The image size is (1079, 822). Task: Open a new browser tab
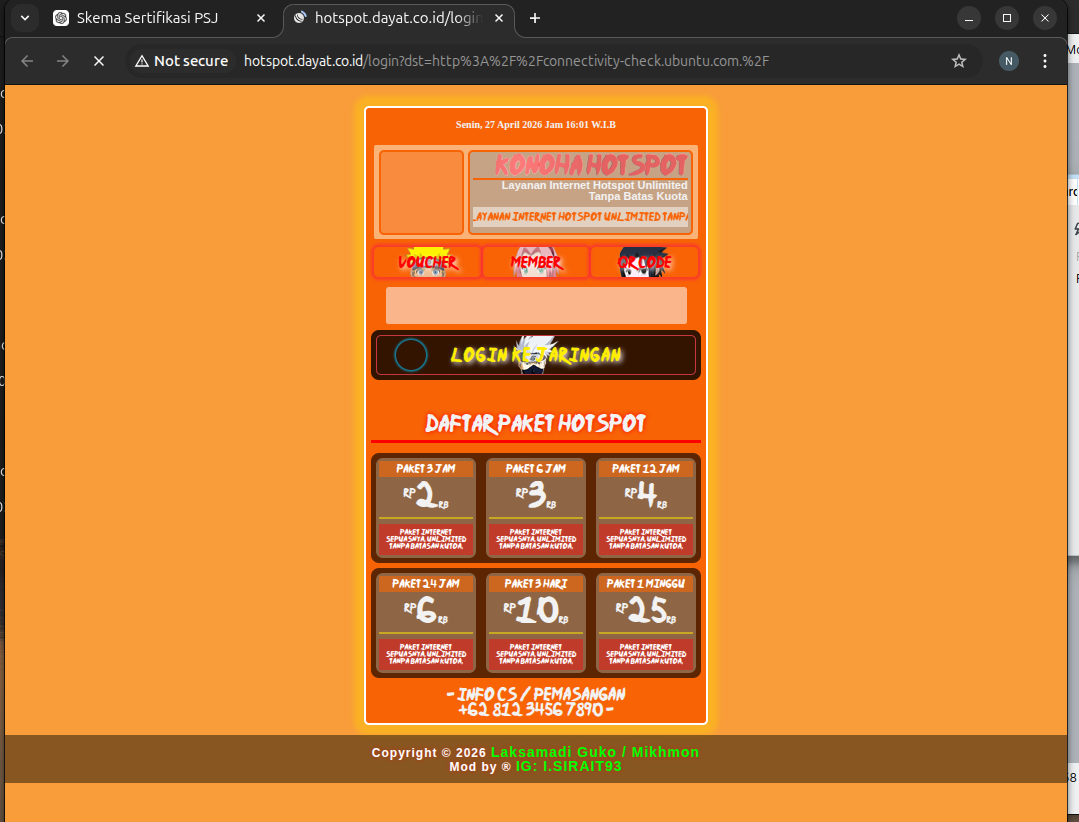pos(535,19)
